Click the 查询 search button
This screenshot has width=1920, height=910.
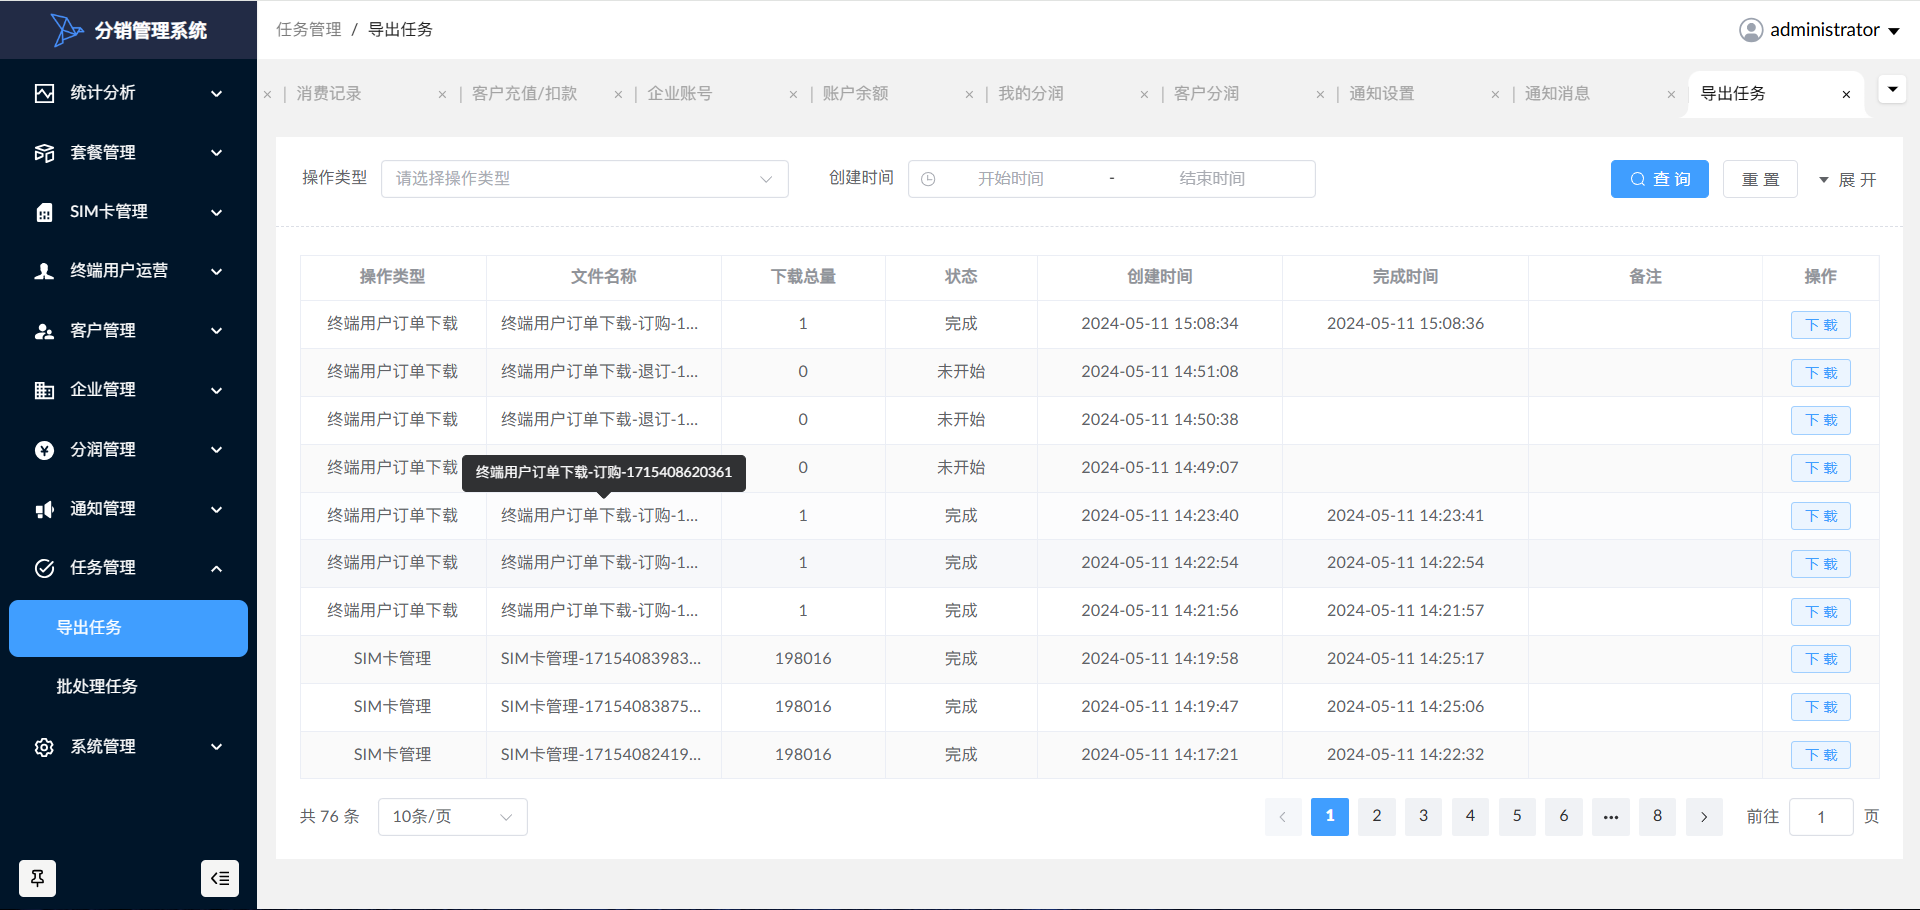[x=1660, y=179]
